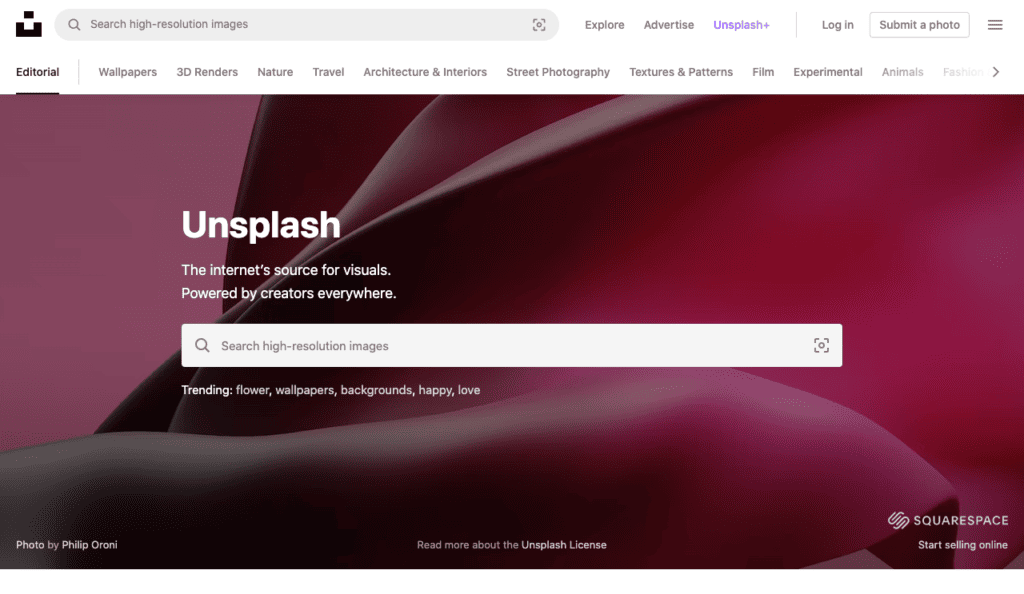This screenshot has width=1024, height=594.
Task: Search trending term wallpapers
Action: 304,390
